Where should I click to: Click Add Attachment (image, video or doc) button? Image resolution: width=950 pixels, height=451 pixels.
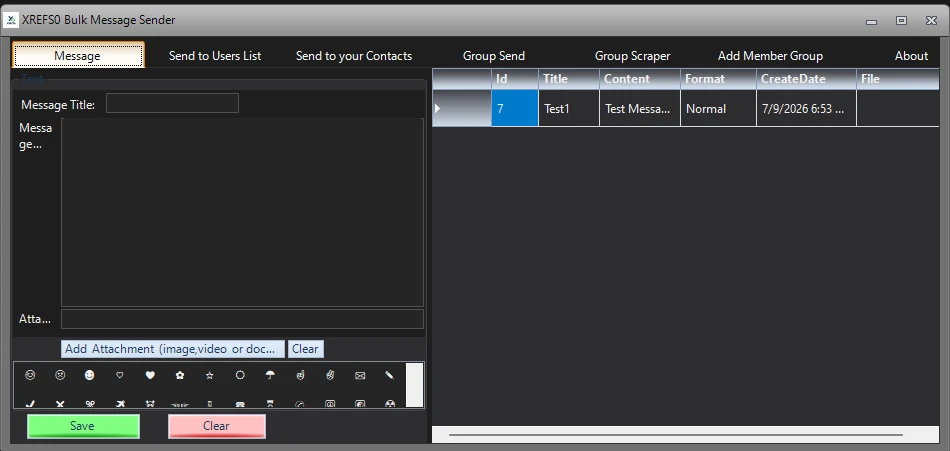[x=173, y=349]
